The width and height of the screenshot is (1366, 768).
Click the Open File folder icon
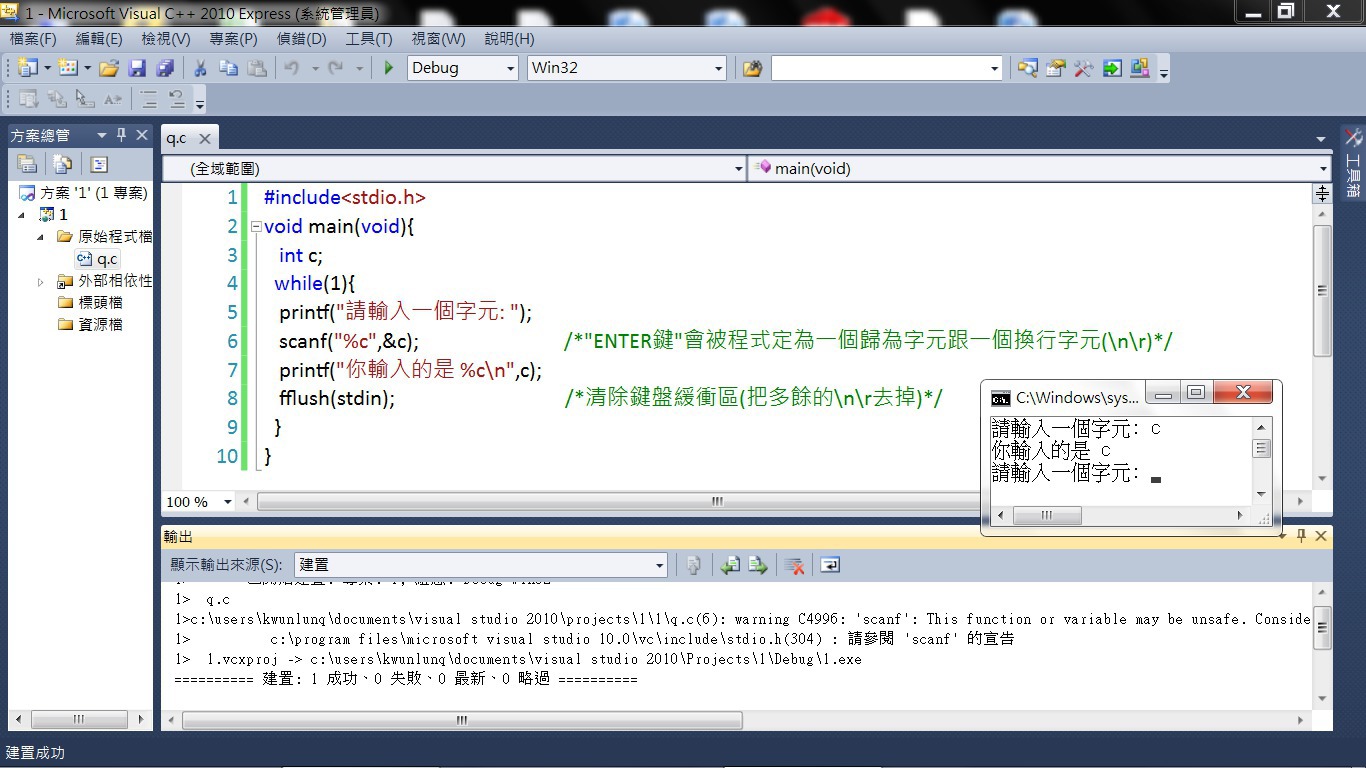109,68
